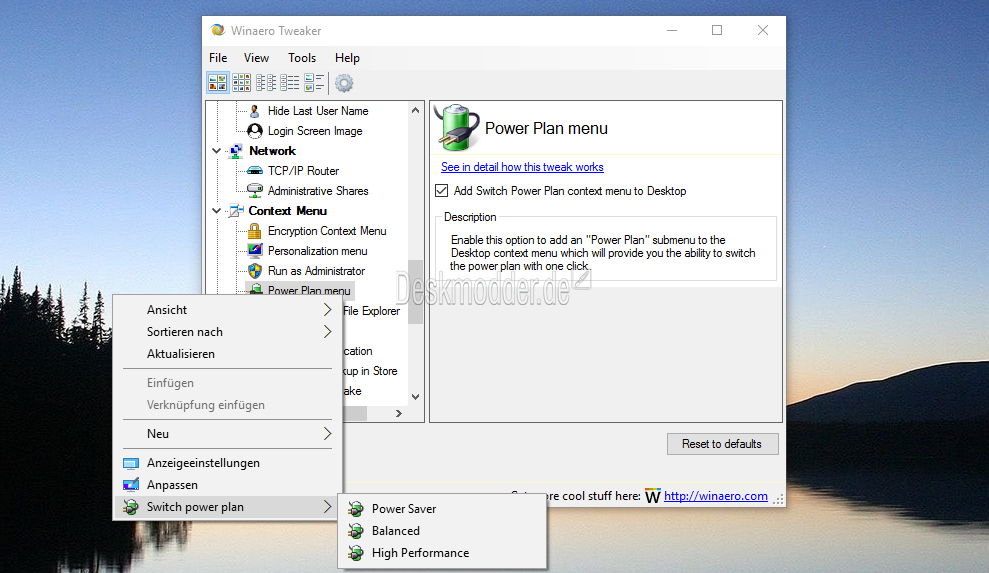Maximize the Winaero Tweaker window

(x=717, y=30)
